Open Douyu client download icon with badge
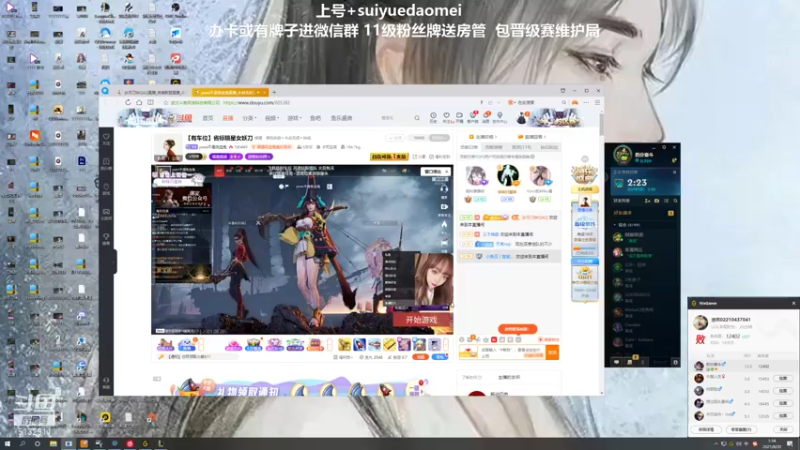 (x=473, y=117)
